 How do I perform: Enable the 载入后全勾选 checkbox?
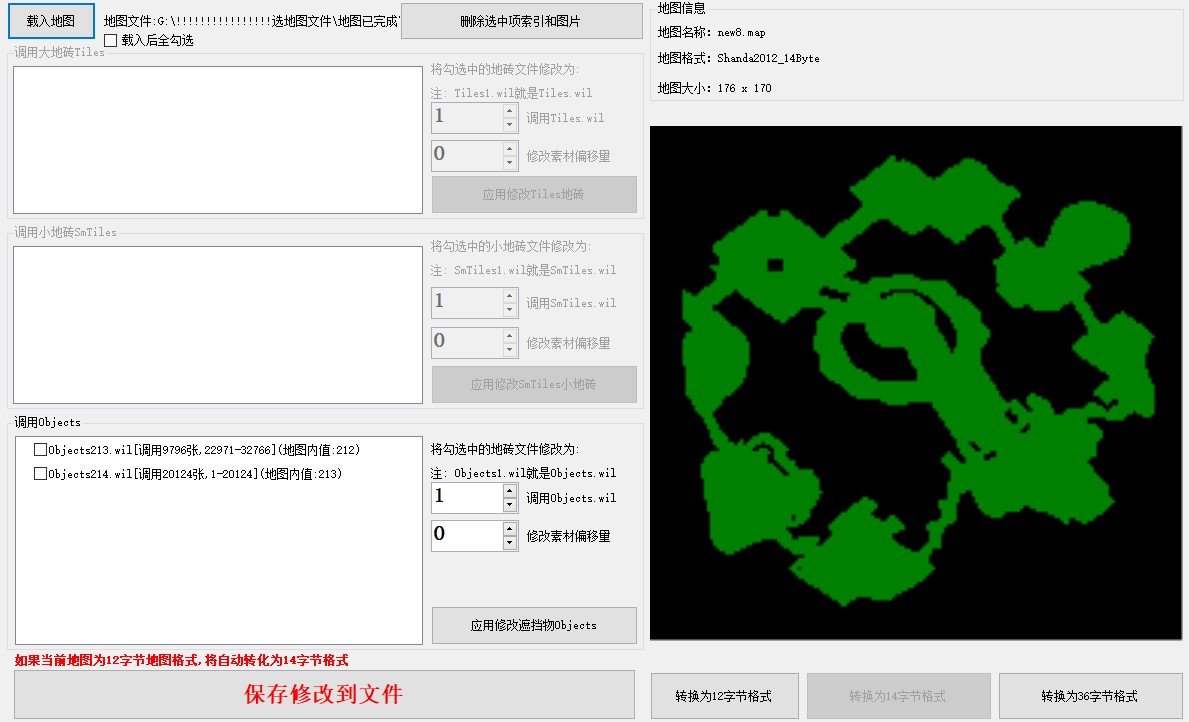coord(111,41)
